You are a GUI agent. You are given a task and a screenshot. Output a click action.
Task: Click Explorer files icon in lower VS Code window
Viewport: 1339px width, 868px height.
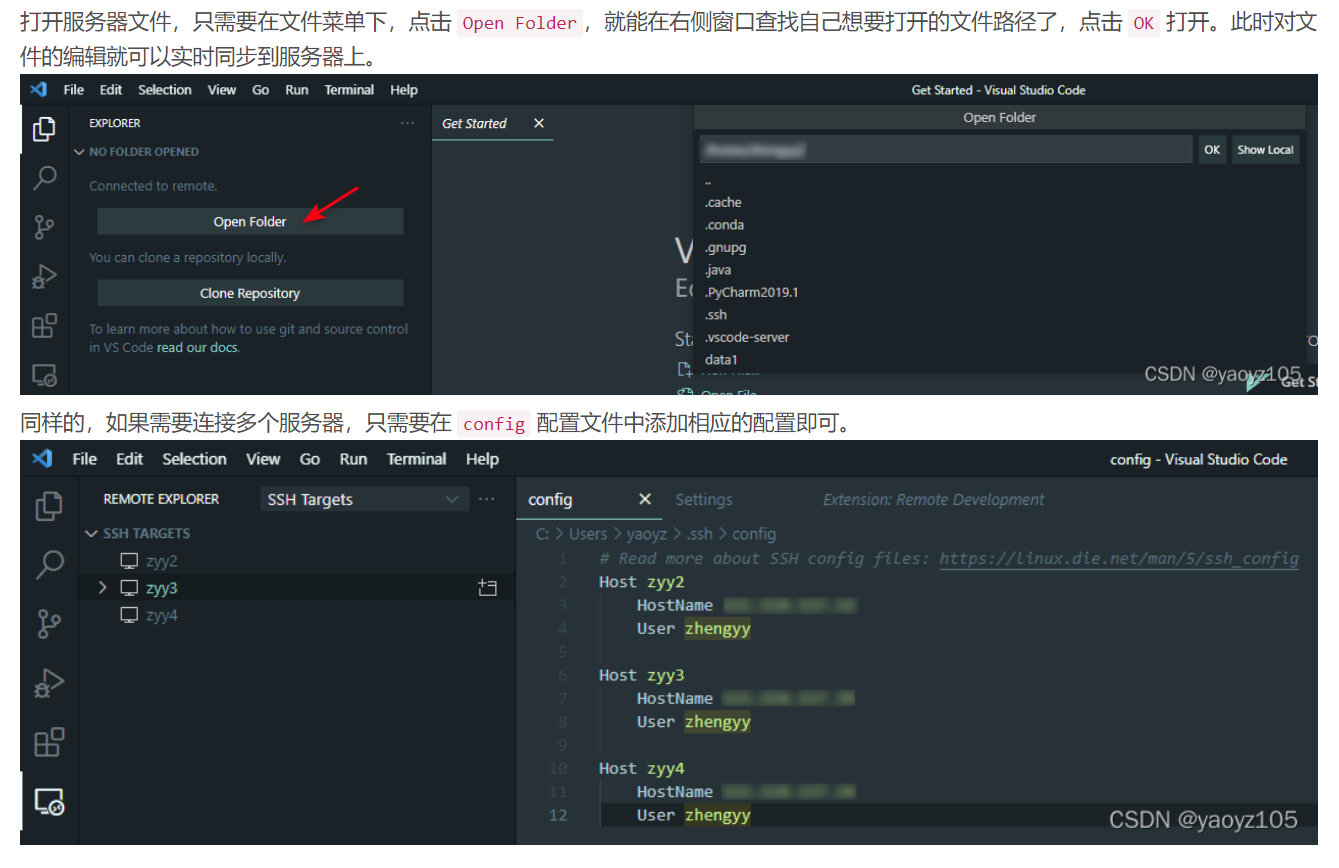point(49,506)
